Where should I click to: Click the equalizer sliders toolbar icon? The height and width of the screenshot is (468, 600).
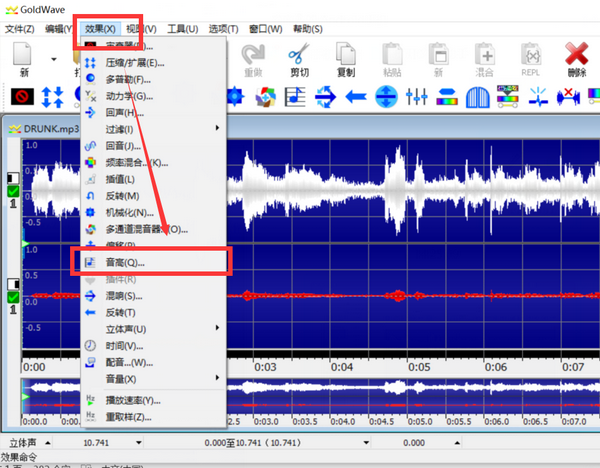coord(416,97)
